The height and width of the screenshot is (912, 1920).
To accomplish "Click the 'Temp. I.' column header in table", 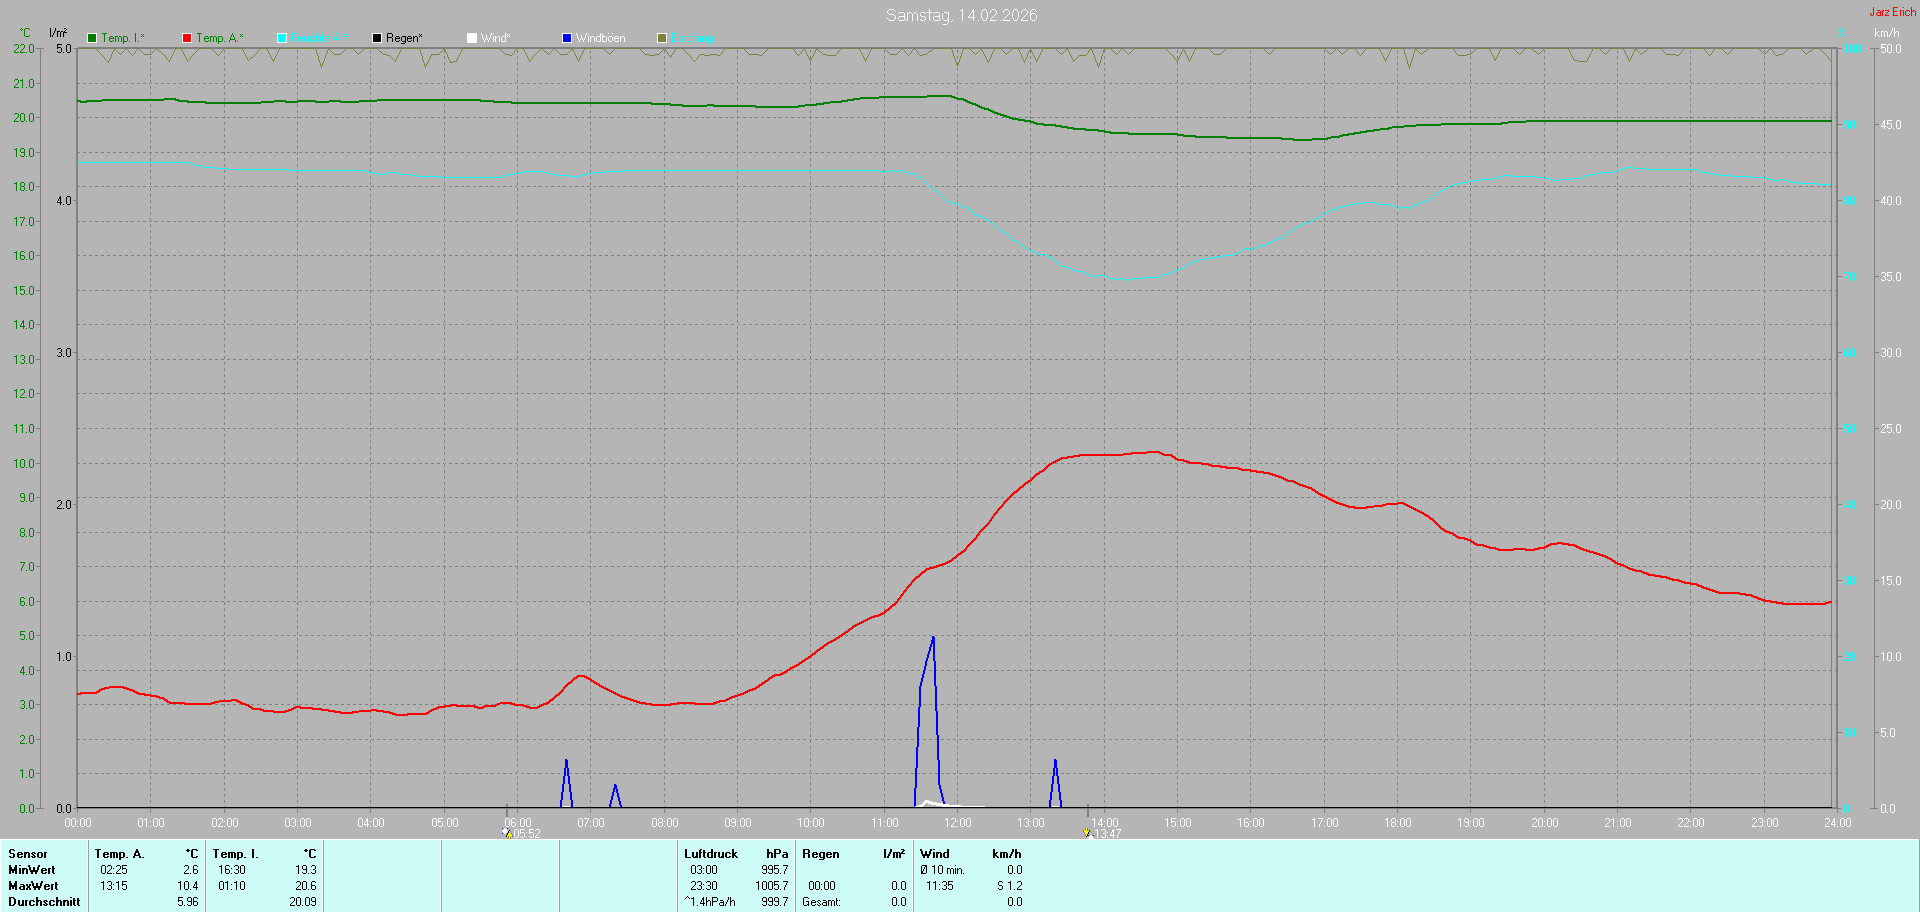I will click(x=235, y=854).
